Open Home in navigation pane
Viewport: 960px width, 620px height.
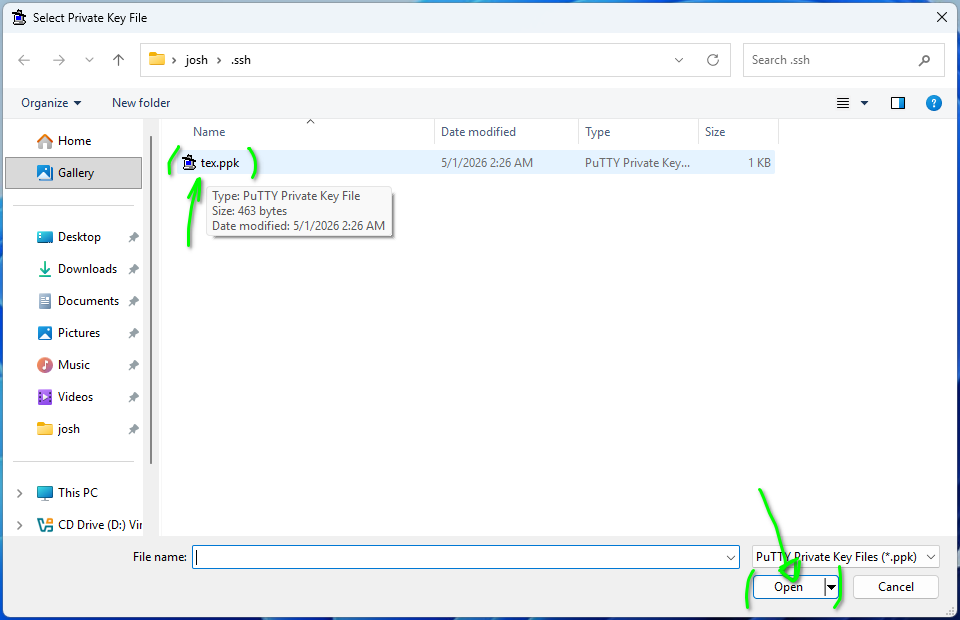(x=74, y=141)
